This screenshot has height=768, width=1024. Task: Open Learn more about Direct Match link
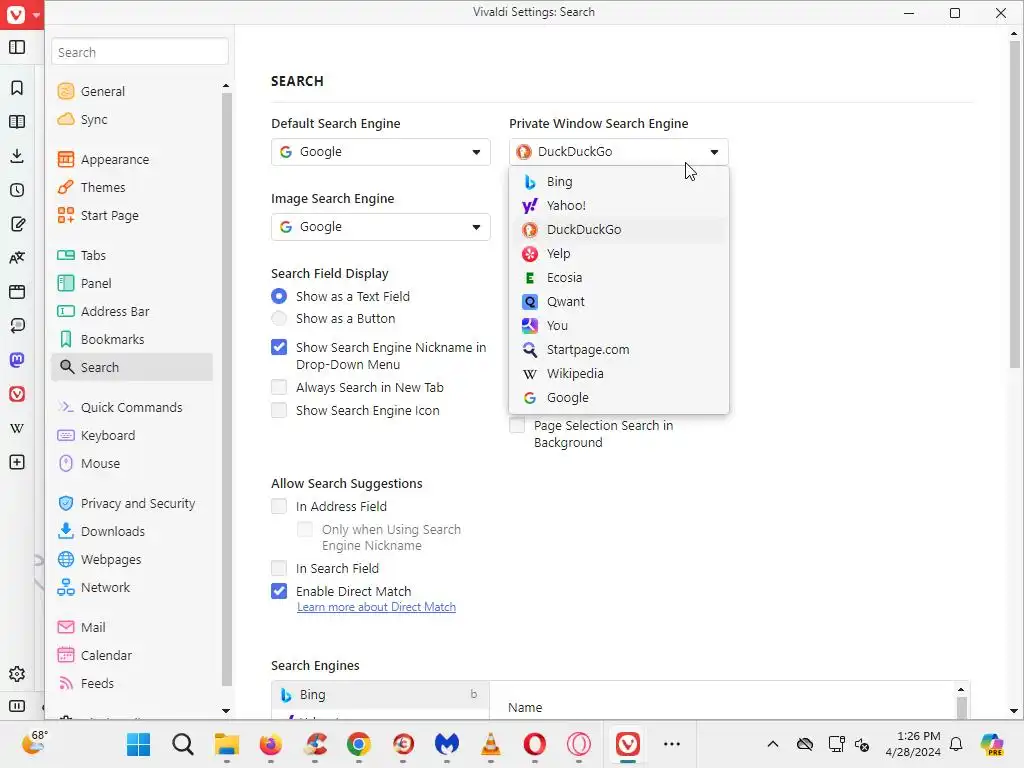[376, 607]
